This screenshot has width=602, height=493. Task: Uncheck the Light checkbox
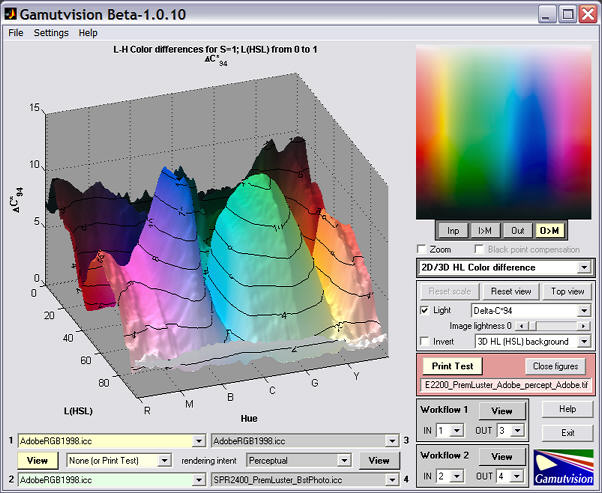(x=425, y=310)
